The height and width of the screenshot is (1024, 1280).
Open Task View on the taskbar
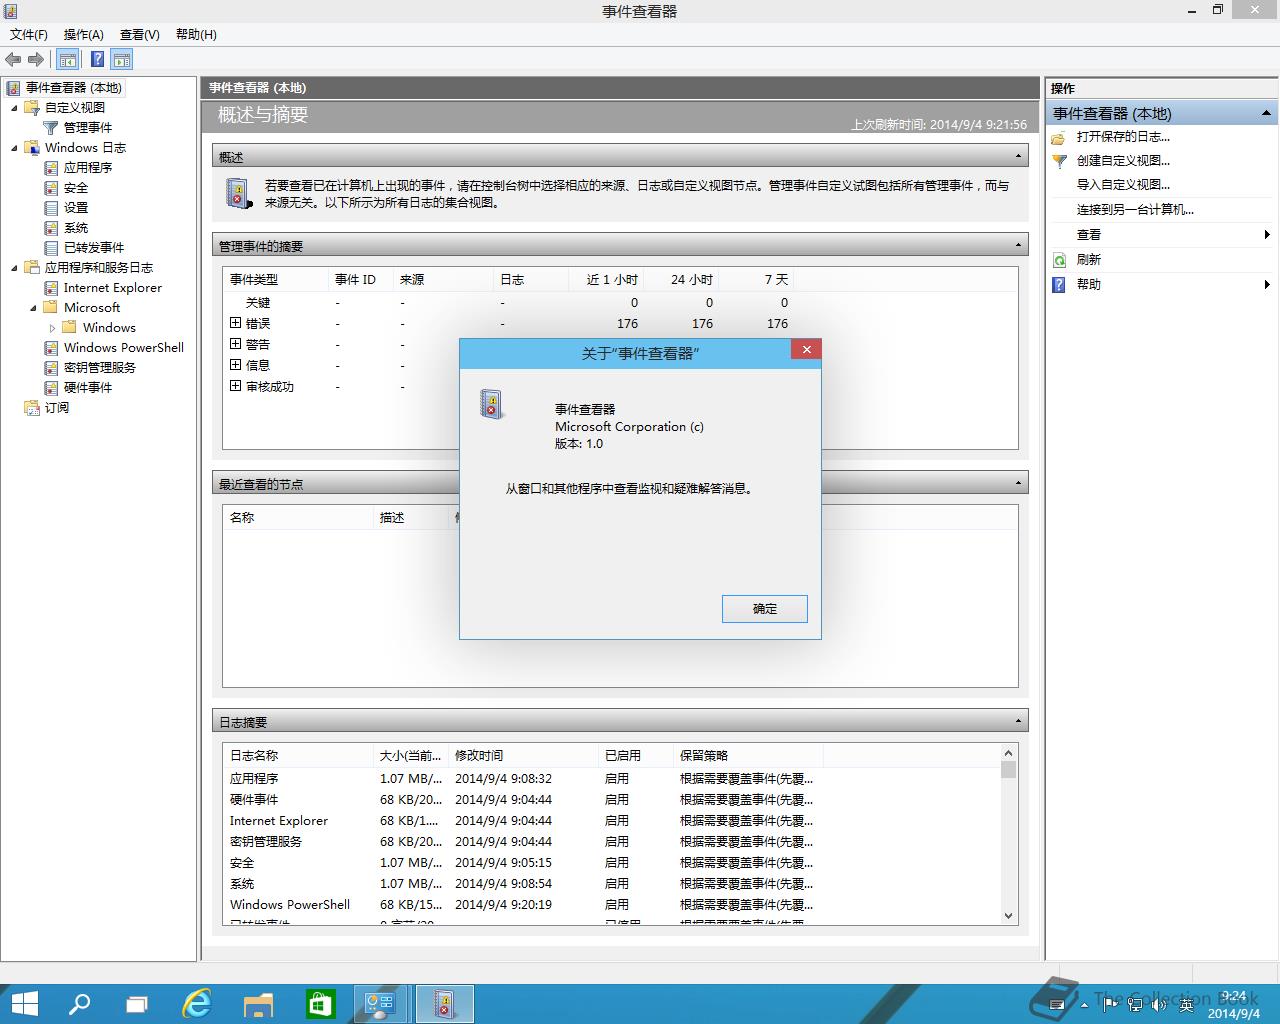(x=137, y=1004)
